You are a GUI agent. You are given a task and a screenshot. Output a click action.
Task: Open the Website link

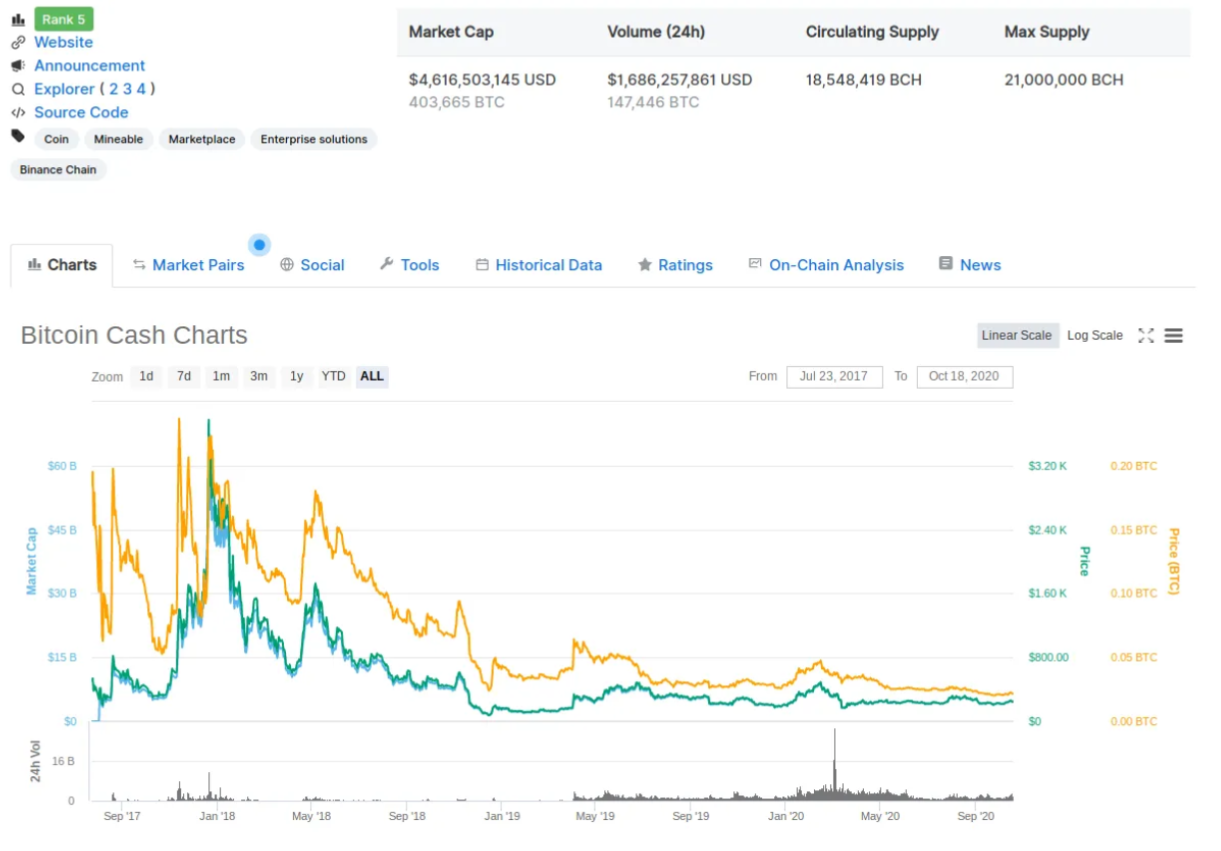[63, 42]
